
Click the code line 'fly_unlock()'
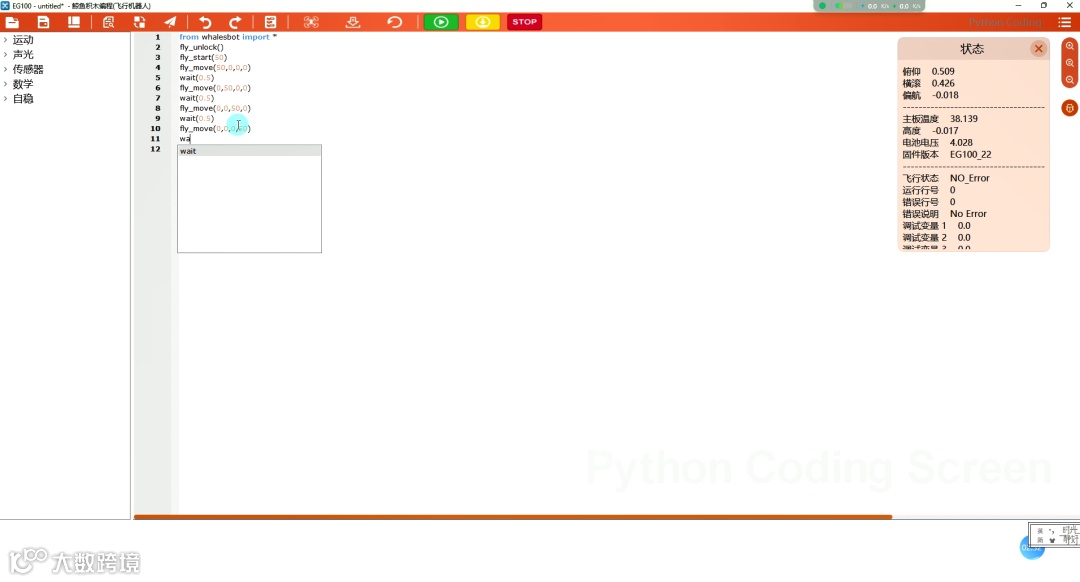[x=202, y=48]
